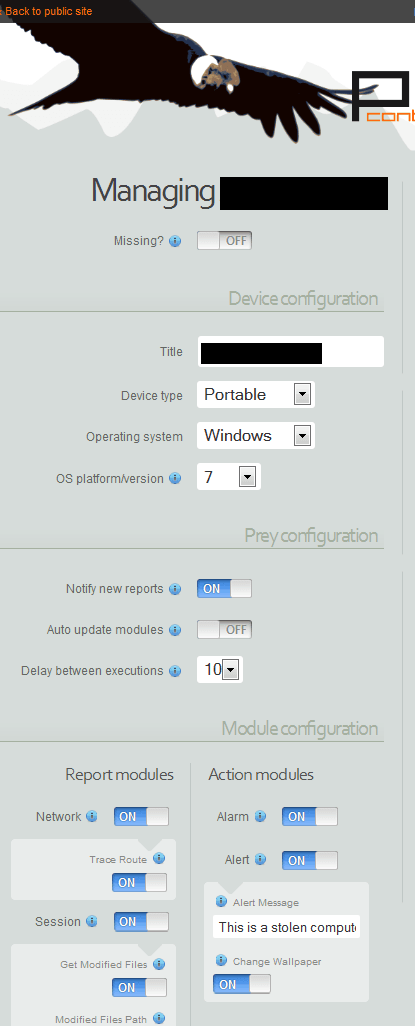Click info icon next to Notify new reports
Viewport: 415px width, 1026px height.
pos(175,589)
